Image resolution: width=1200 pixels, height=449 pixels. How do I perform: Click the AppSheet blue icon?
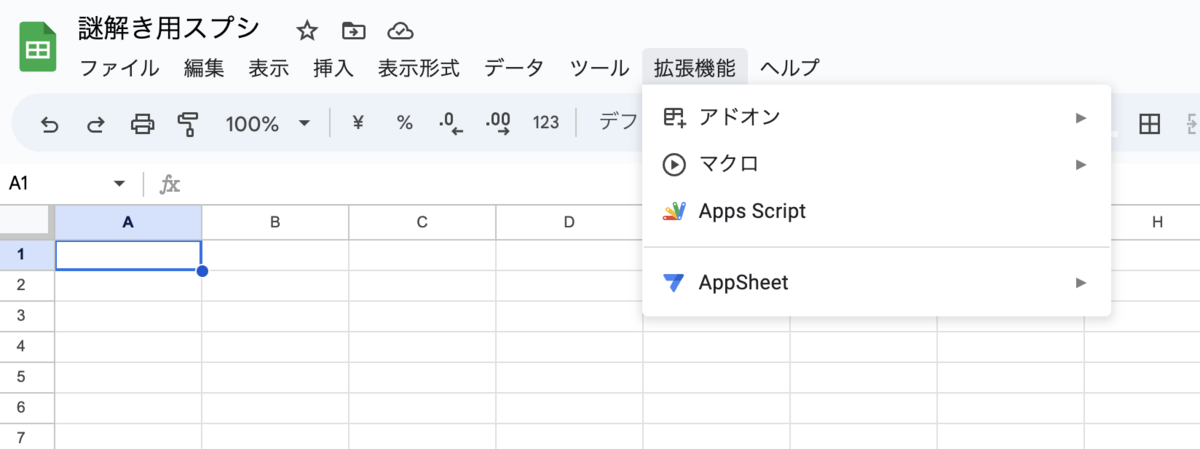coord(674,283)
